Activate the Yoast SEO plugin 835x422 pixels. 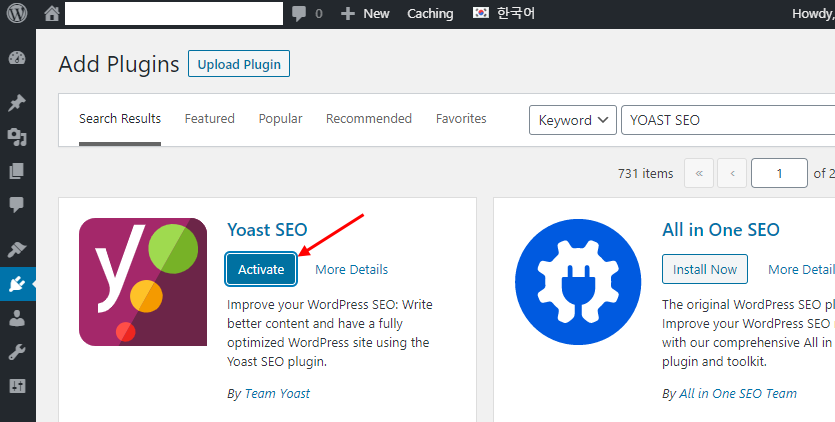click(261, 269)
